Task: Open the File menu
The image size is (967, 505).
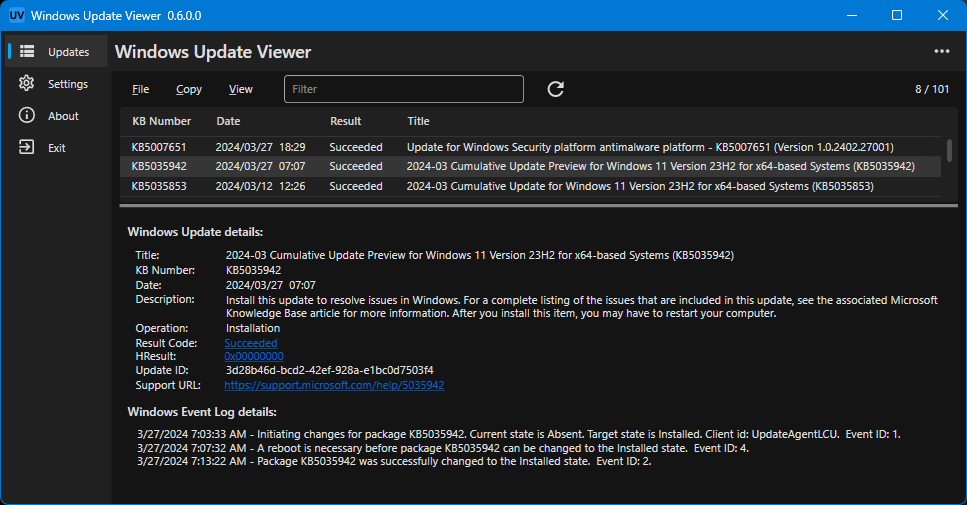Action: coord(140,89)
